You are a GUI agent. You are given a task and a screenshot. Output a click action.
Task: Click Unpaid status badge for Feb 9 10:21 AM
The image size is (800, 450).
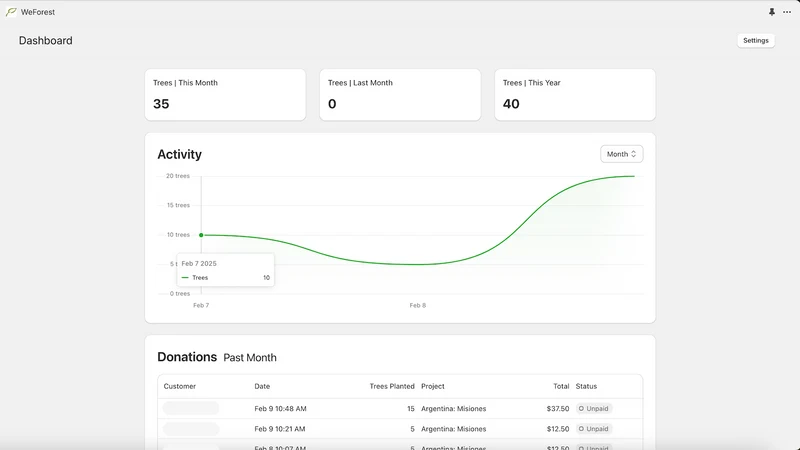click(x=594, y=429)
